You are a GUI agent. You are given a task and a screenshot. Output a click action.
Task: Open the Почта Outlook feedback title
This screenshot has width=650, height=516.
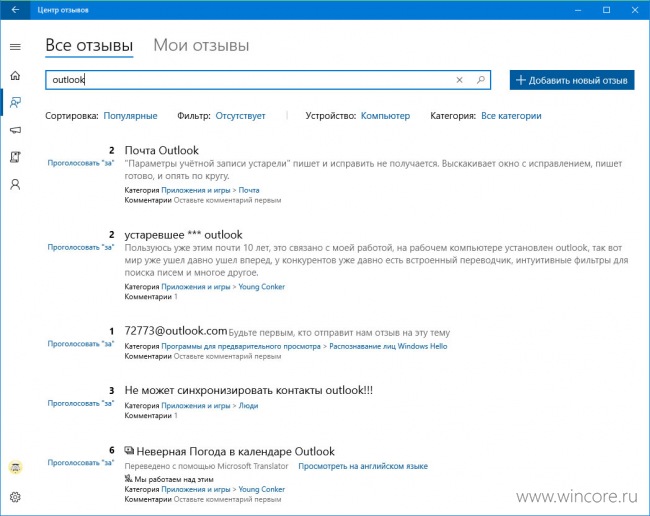coord(162,150)
